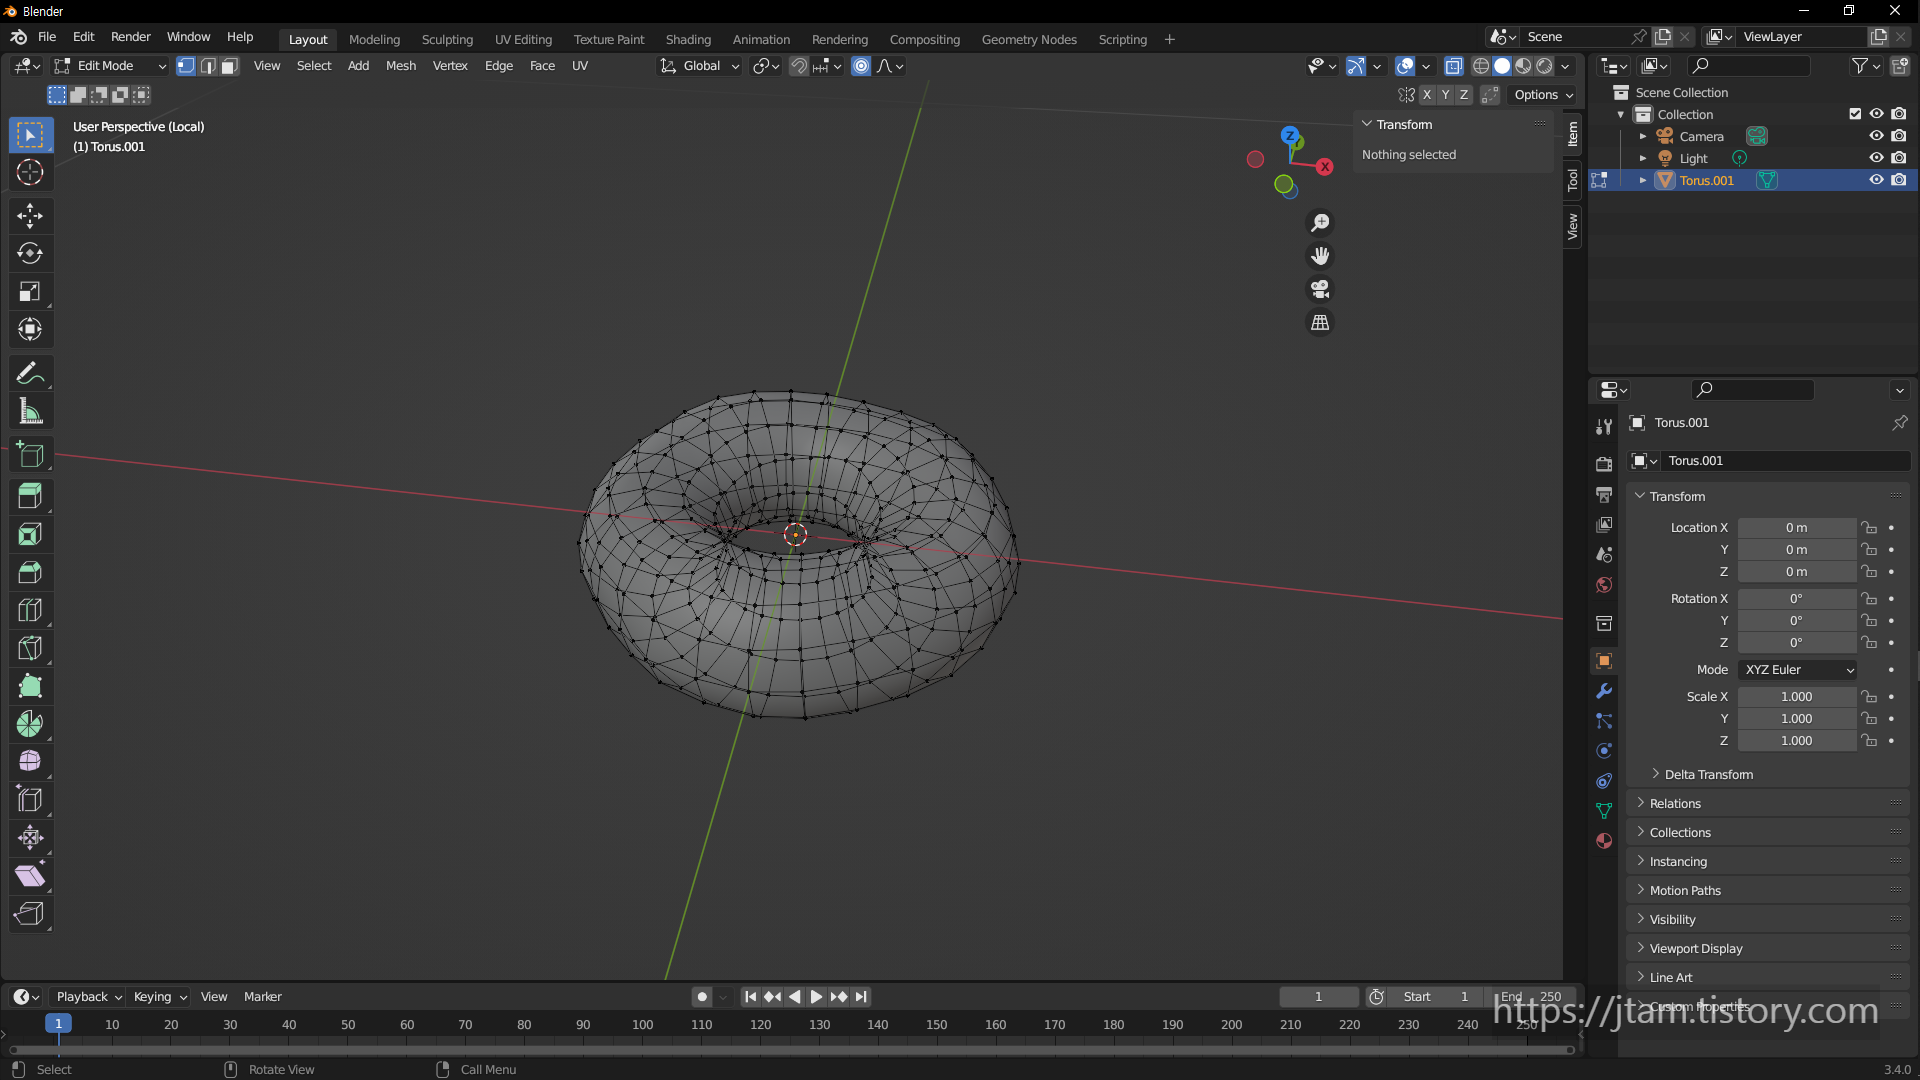Viewport: 1920px width, 1080px height.
Task: Uncheck Collection exclude checkbox
Action: pos(1855,114)
